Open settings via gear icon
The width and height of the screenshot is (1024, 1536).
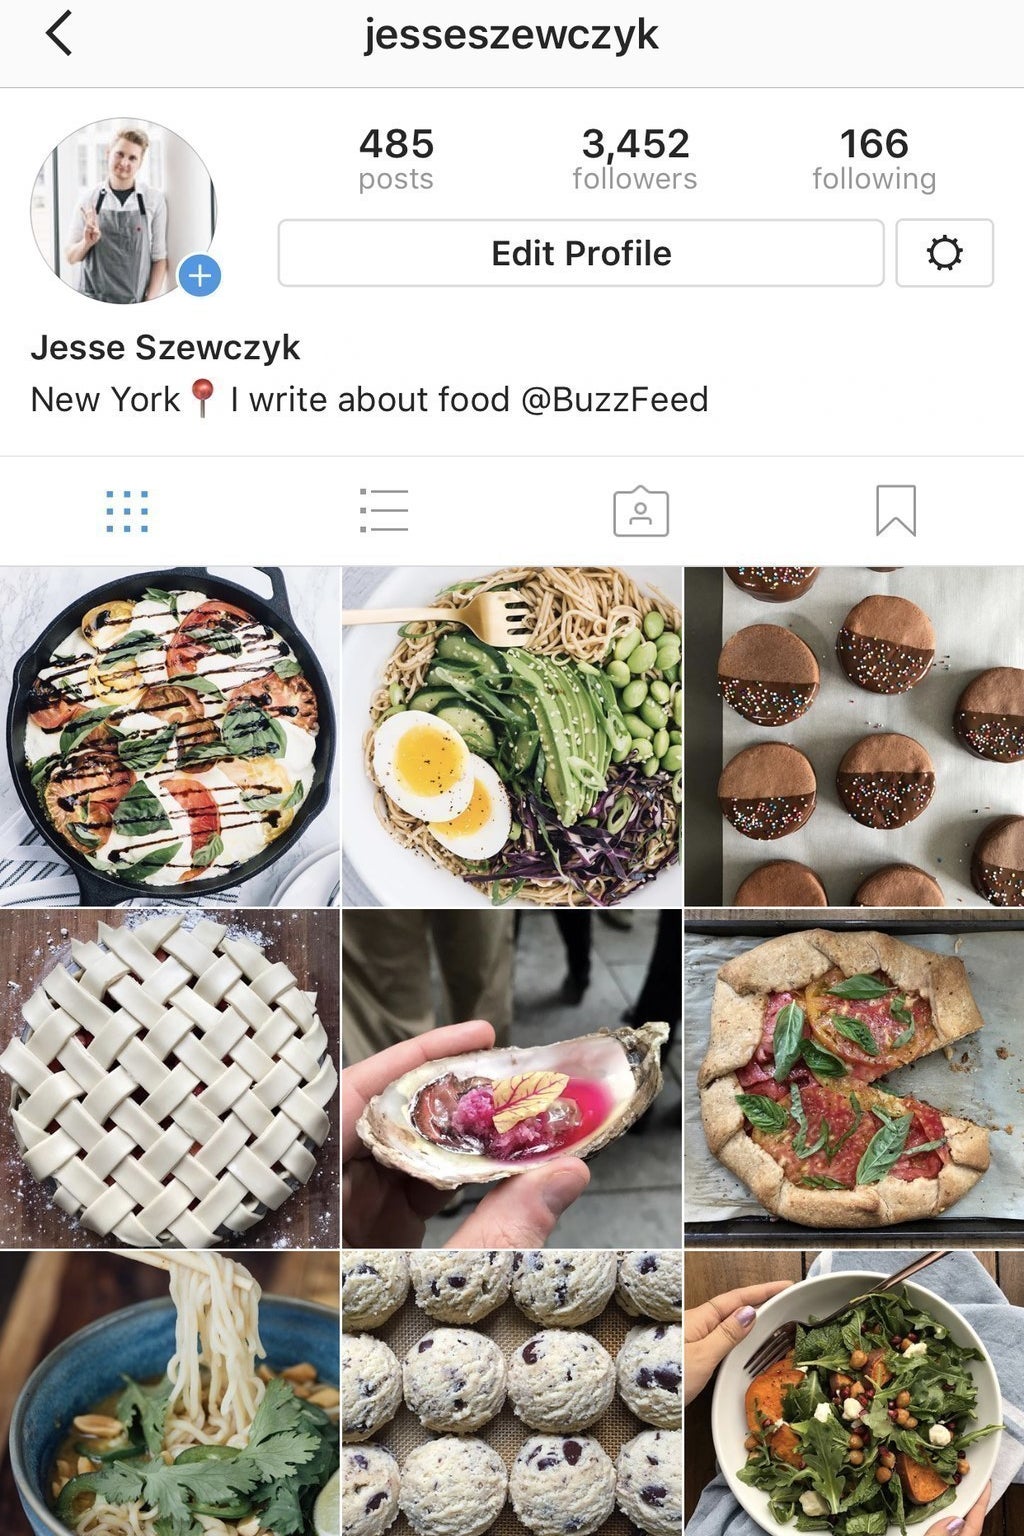tap(944, 253)
